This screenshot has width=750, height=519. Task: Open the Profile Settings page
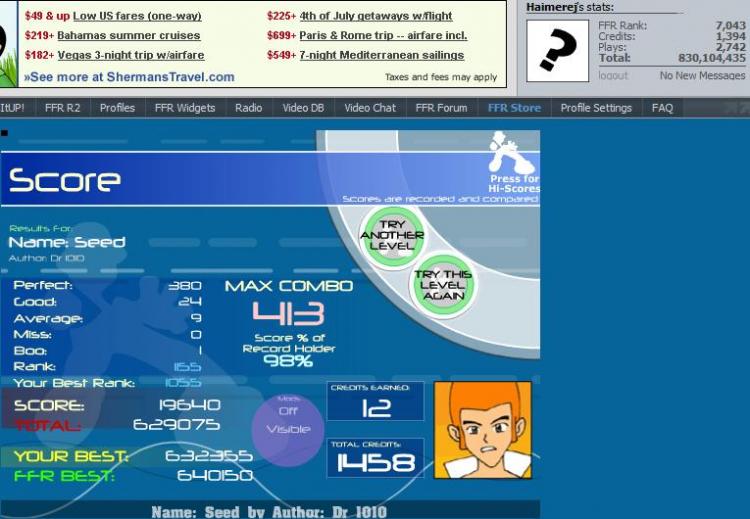(x=596, y=108)
